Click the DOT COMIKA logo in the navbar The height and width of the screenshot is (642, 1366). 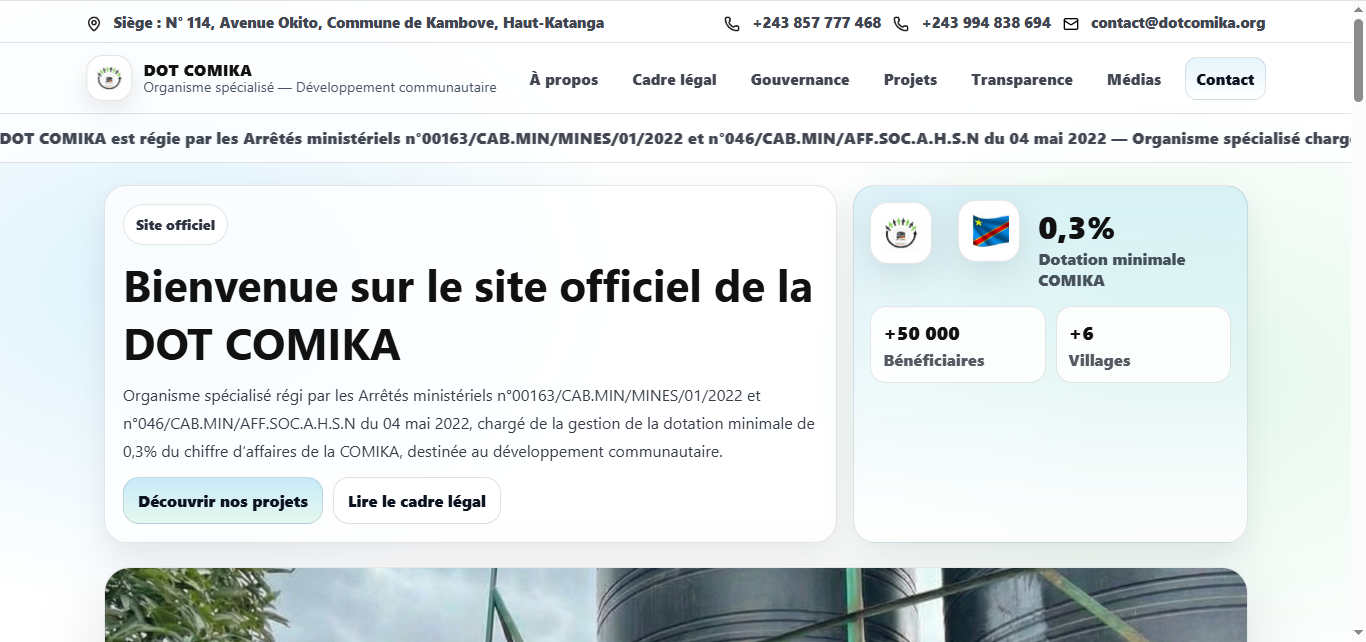pos(109,78)
